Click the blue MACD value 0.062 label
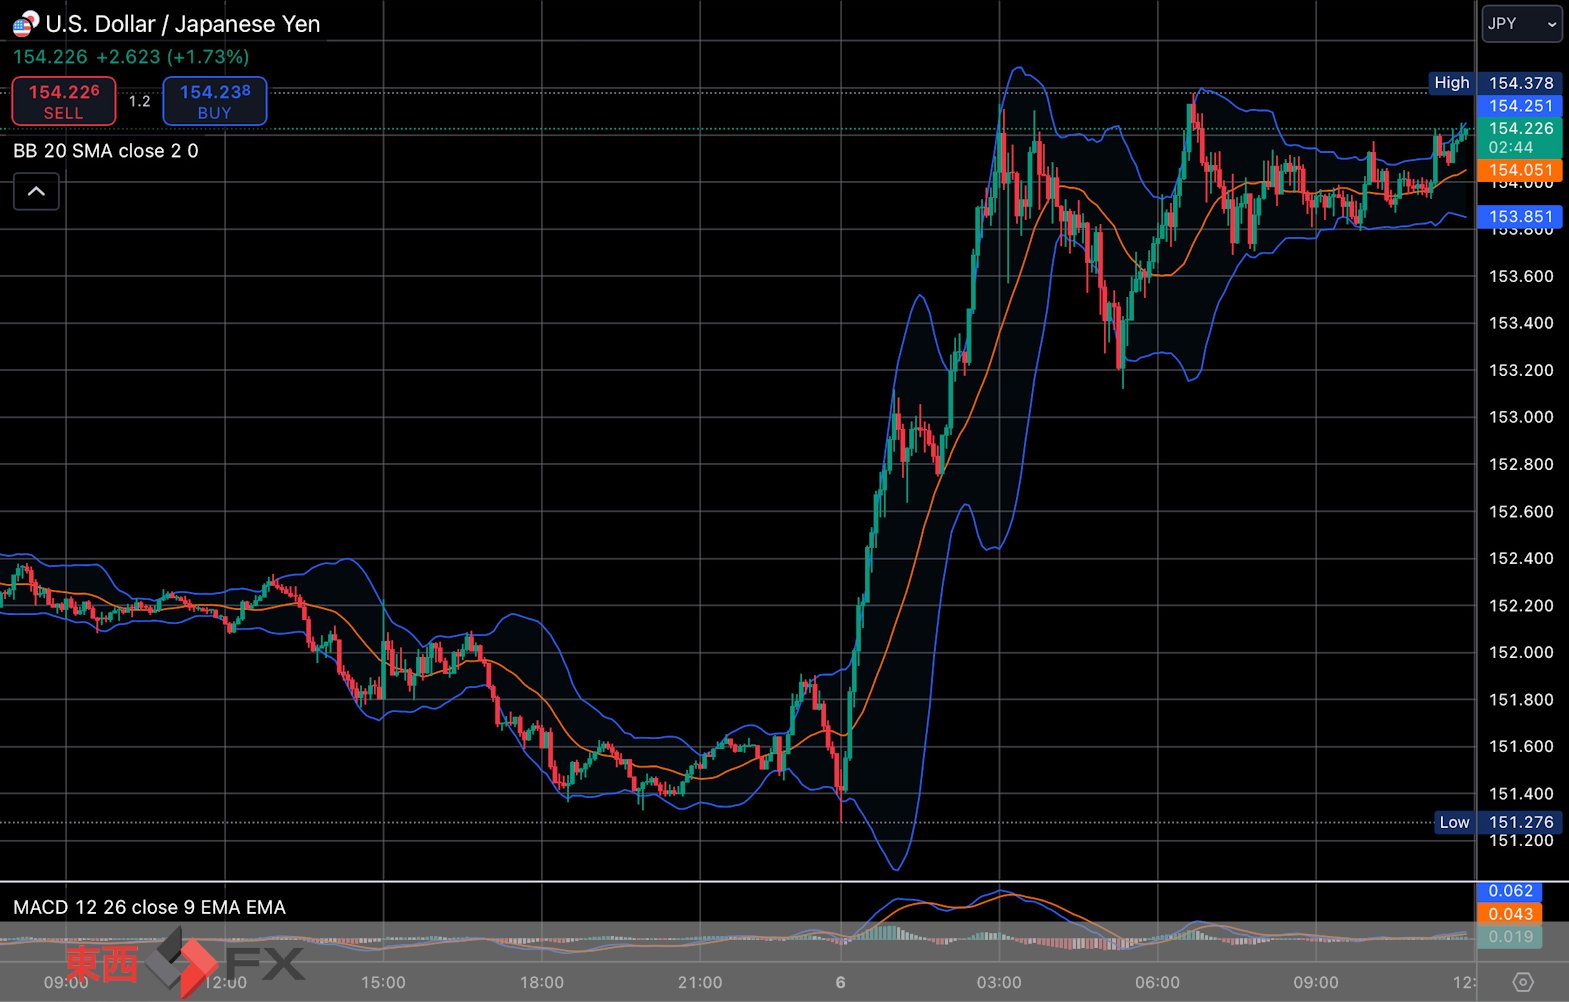 pos(1510,891)
